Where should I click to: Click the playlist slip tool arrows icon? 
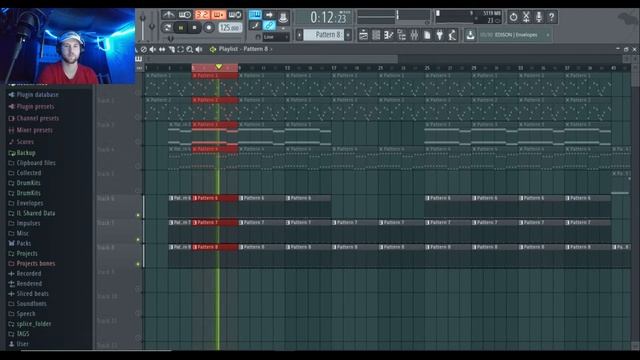tap(162, 49)
